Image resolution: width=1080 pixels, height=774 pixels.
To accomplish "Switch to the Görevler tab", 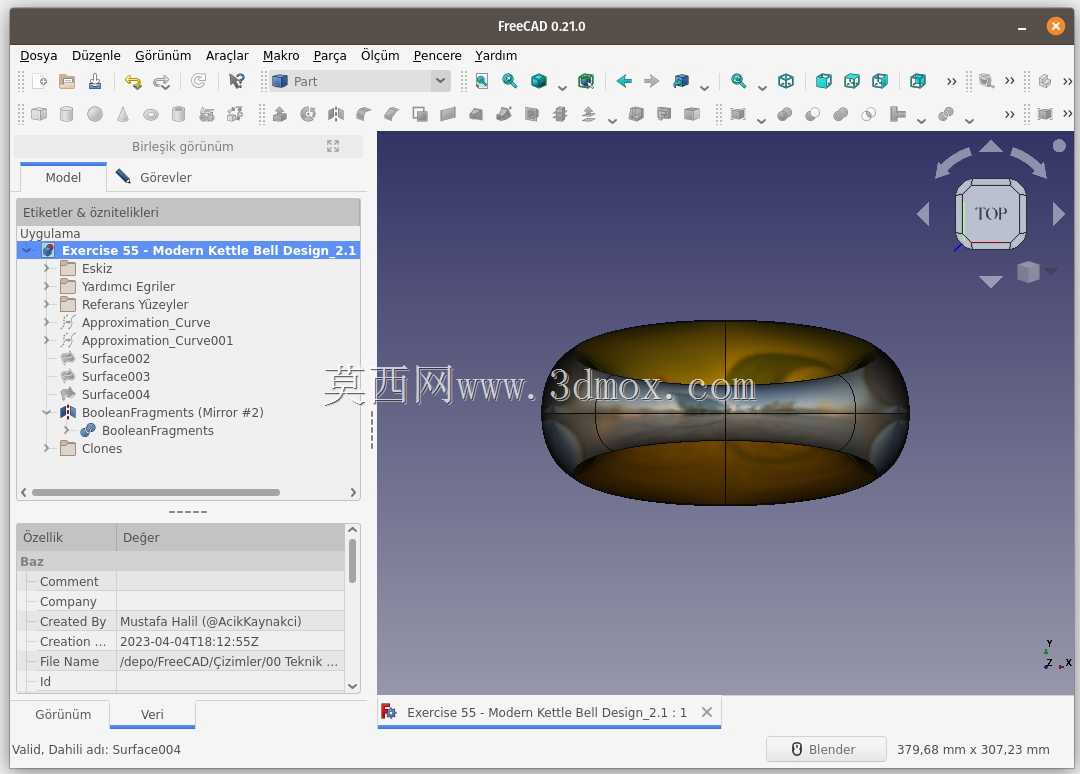I will click(x=153, y=177).
